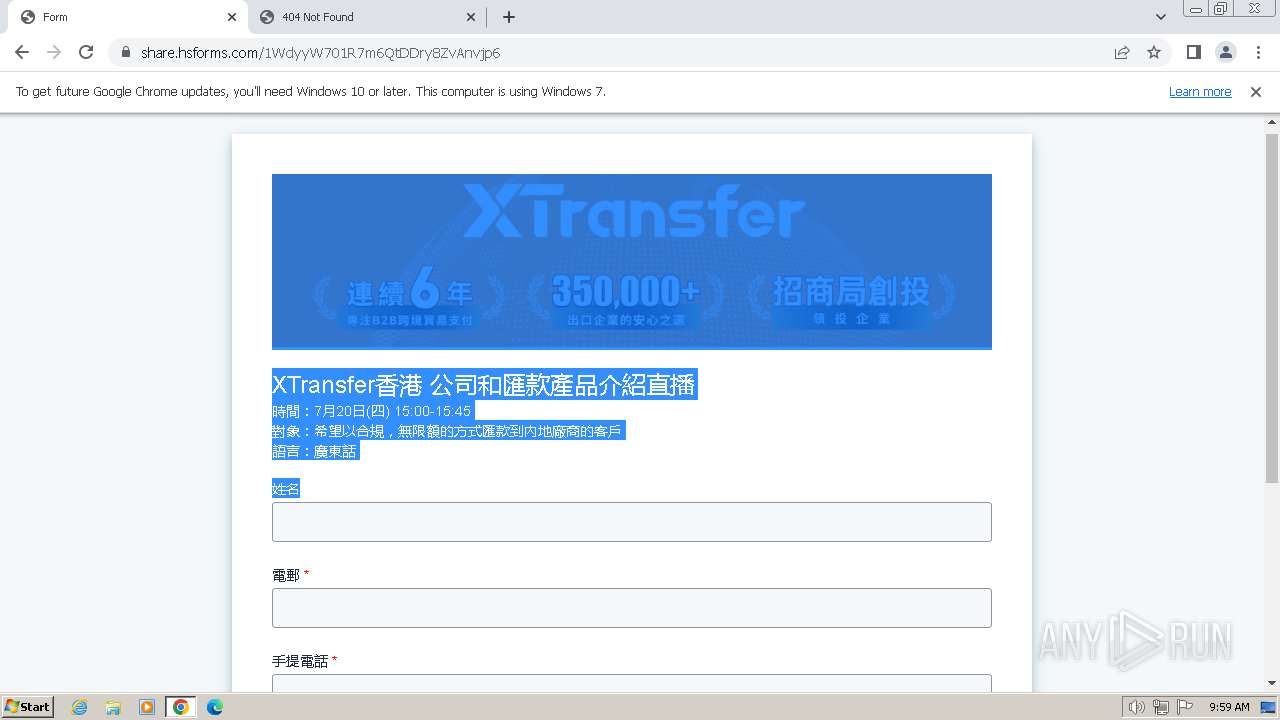Open the Chrome three-dot menu
The width and height of the screenshot is (1280, 720).
click(x=1258, y=53)
